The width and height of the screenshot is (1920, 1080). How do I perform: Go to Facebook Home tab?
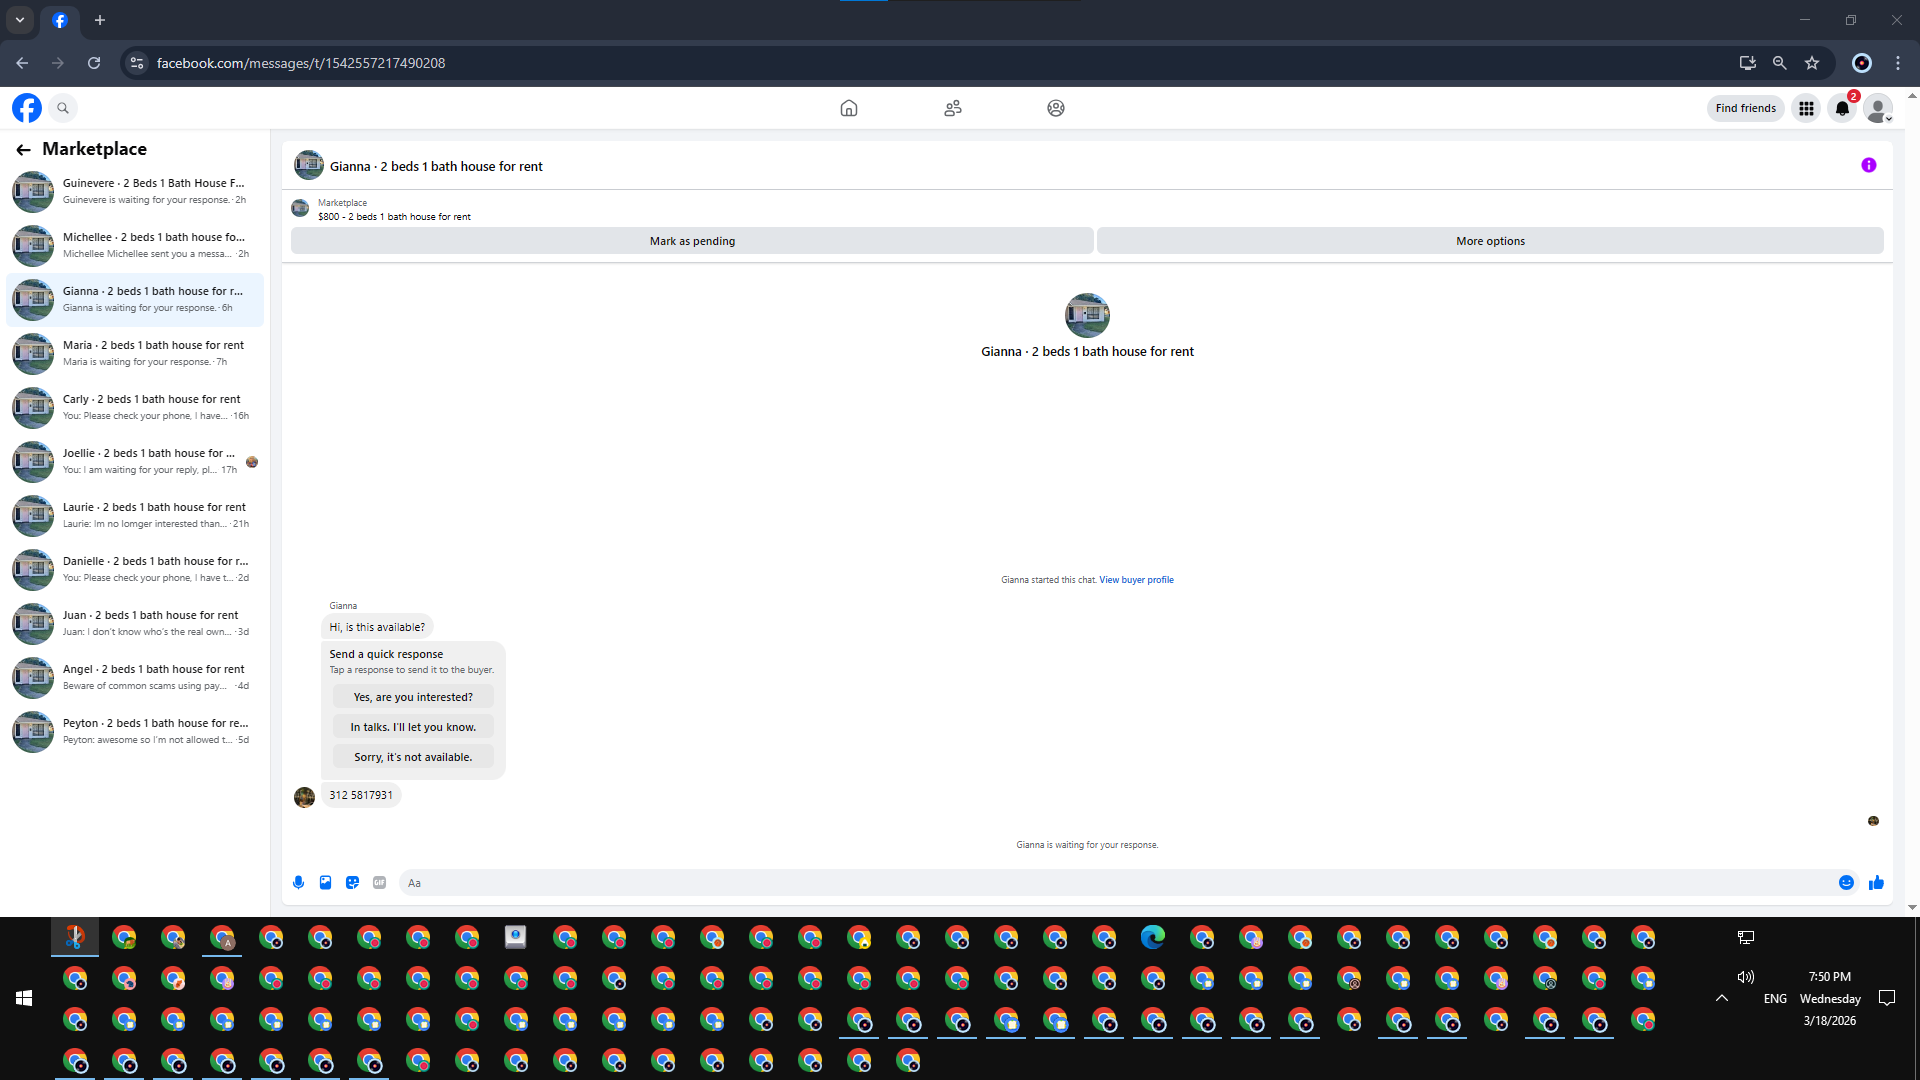coord(848,108)
